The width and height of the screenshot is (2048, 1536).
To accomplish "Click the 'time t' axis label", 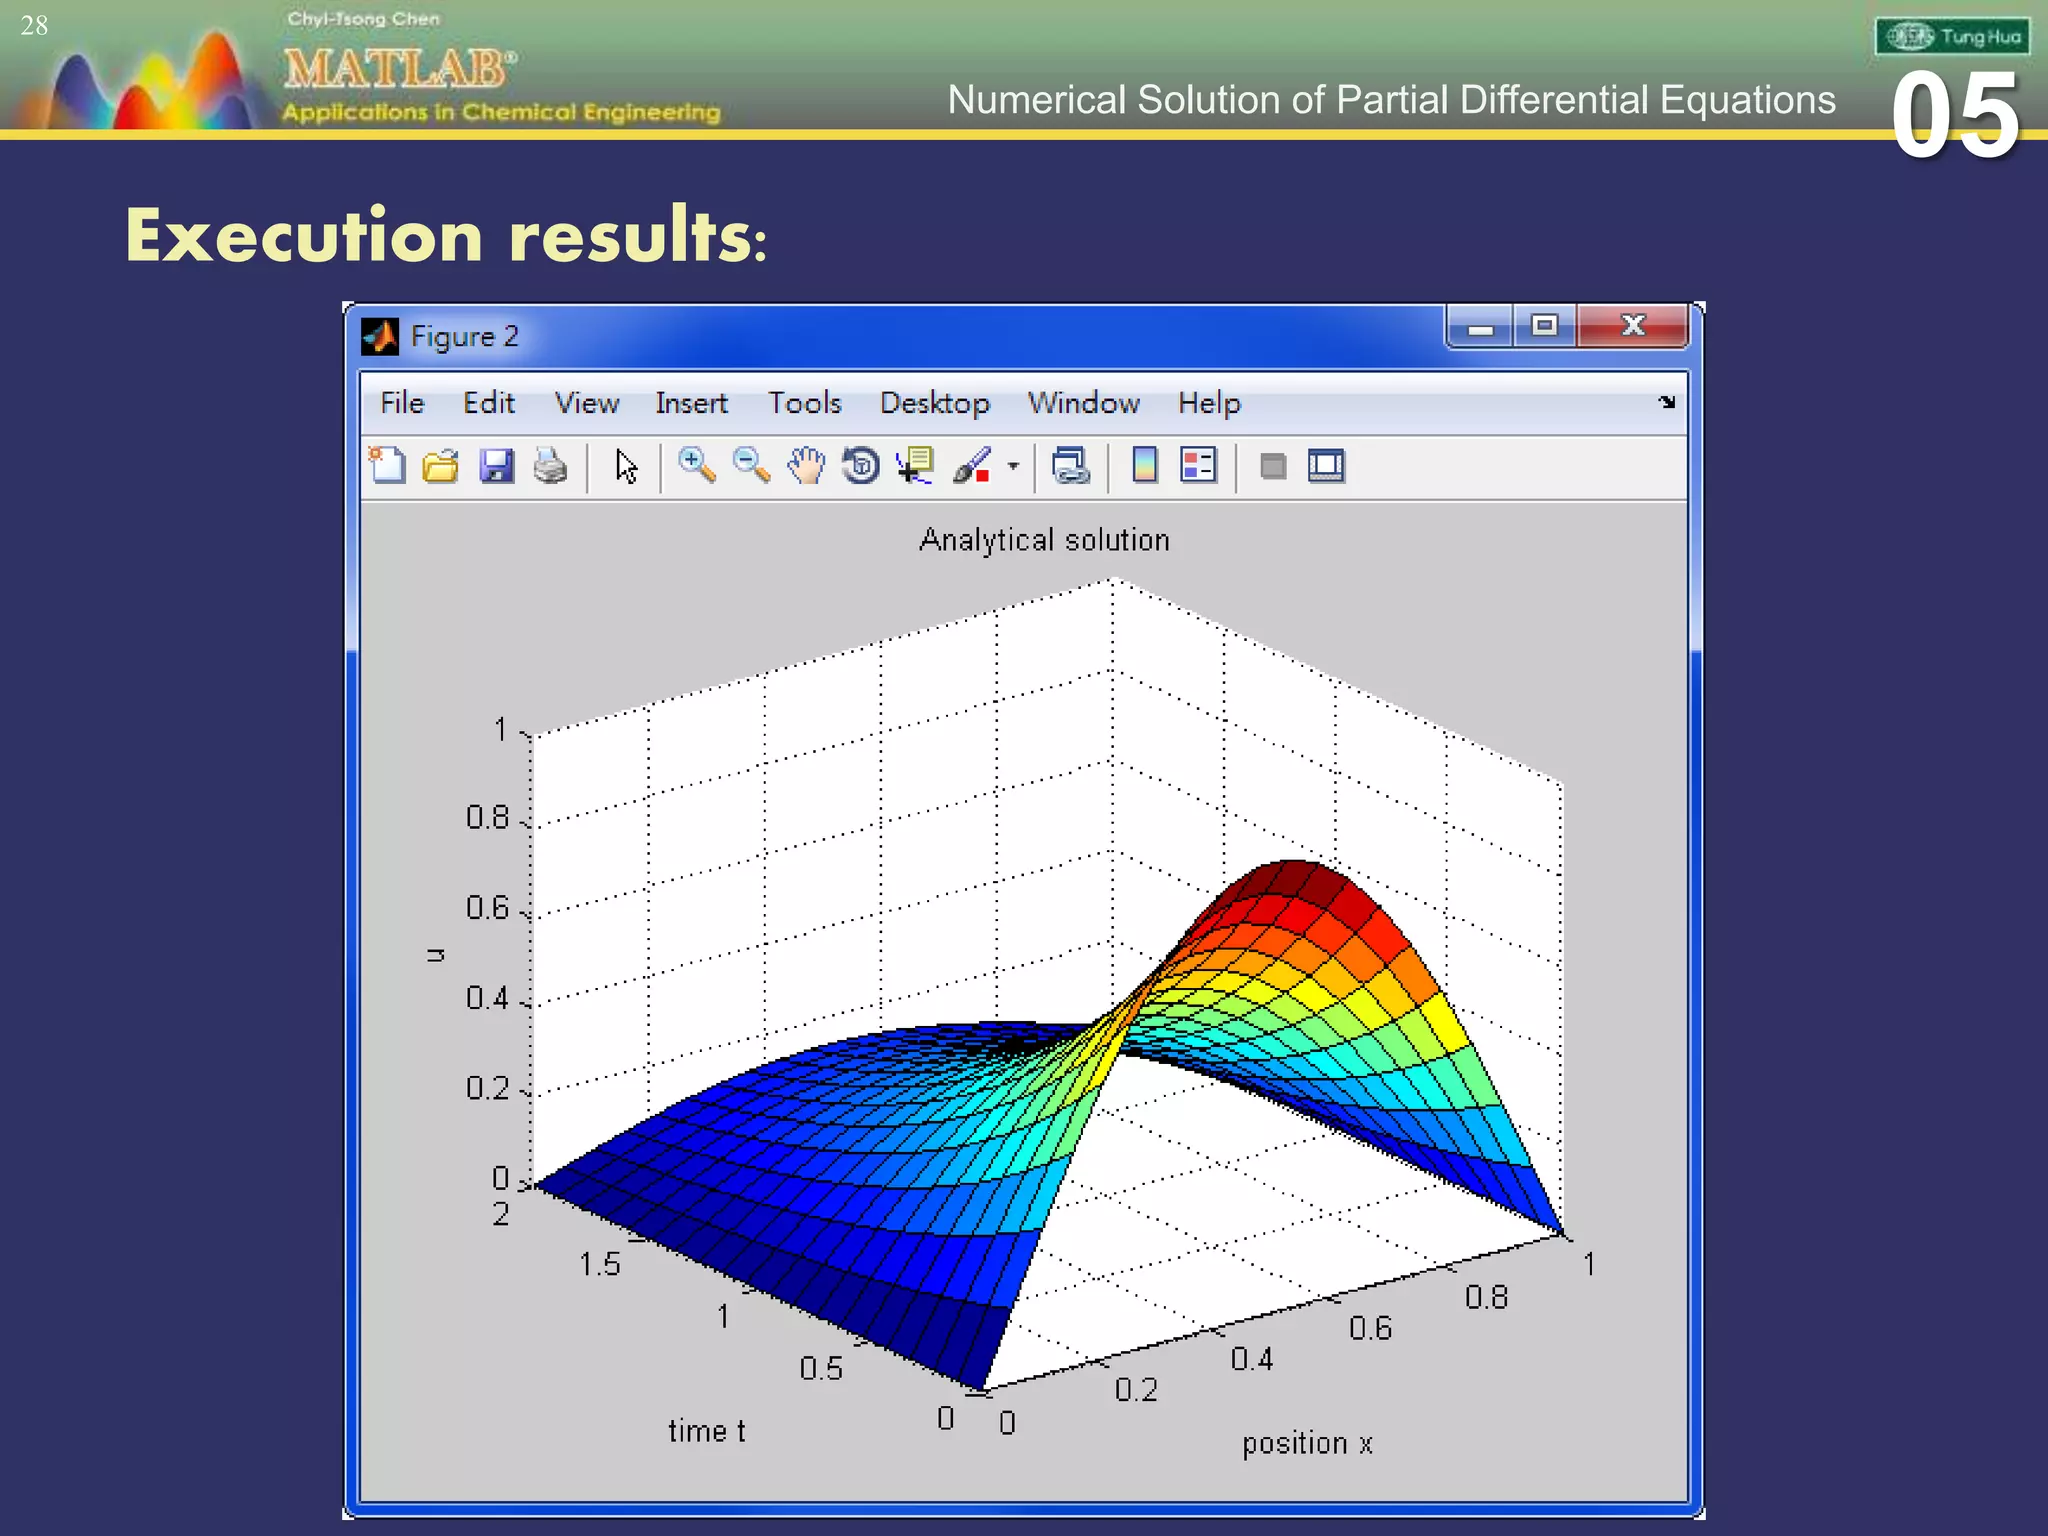I will [x=707, y=1431].
